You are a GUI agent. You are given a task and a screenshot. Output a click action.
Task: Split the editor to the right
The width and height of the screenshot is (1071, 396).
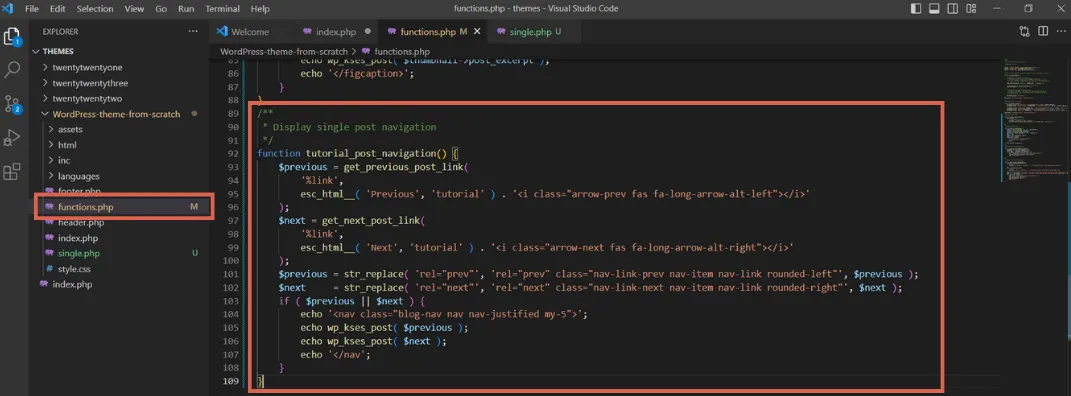pos(1043,31)
